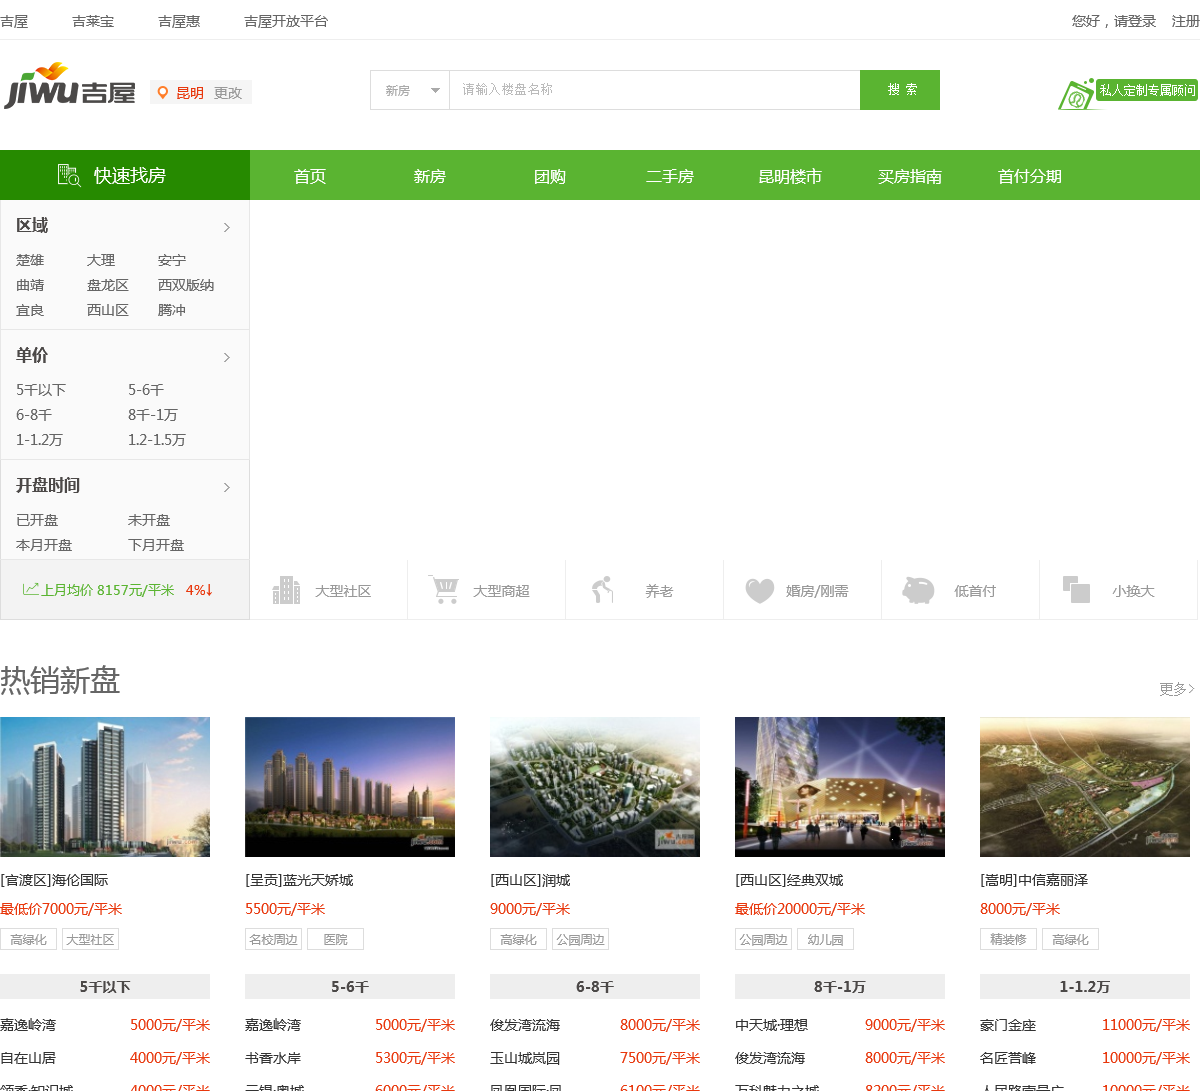
Task: Select 1.2-1.5万 price filter
Action: tap(157, 440)
